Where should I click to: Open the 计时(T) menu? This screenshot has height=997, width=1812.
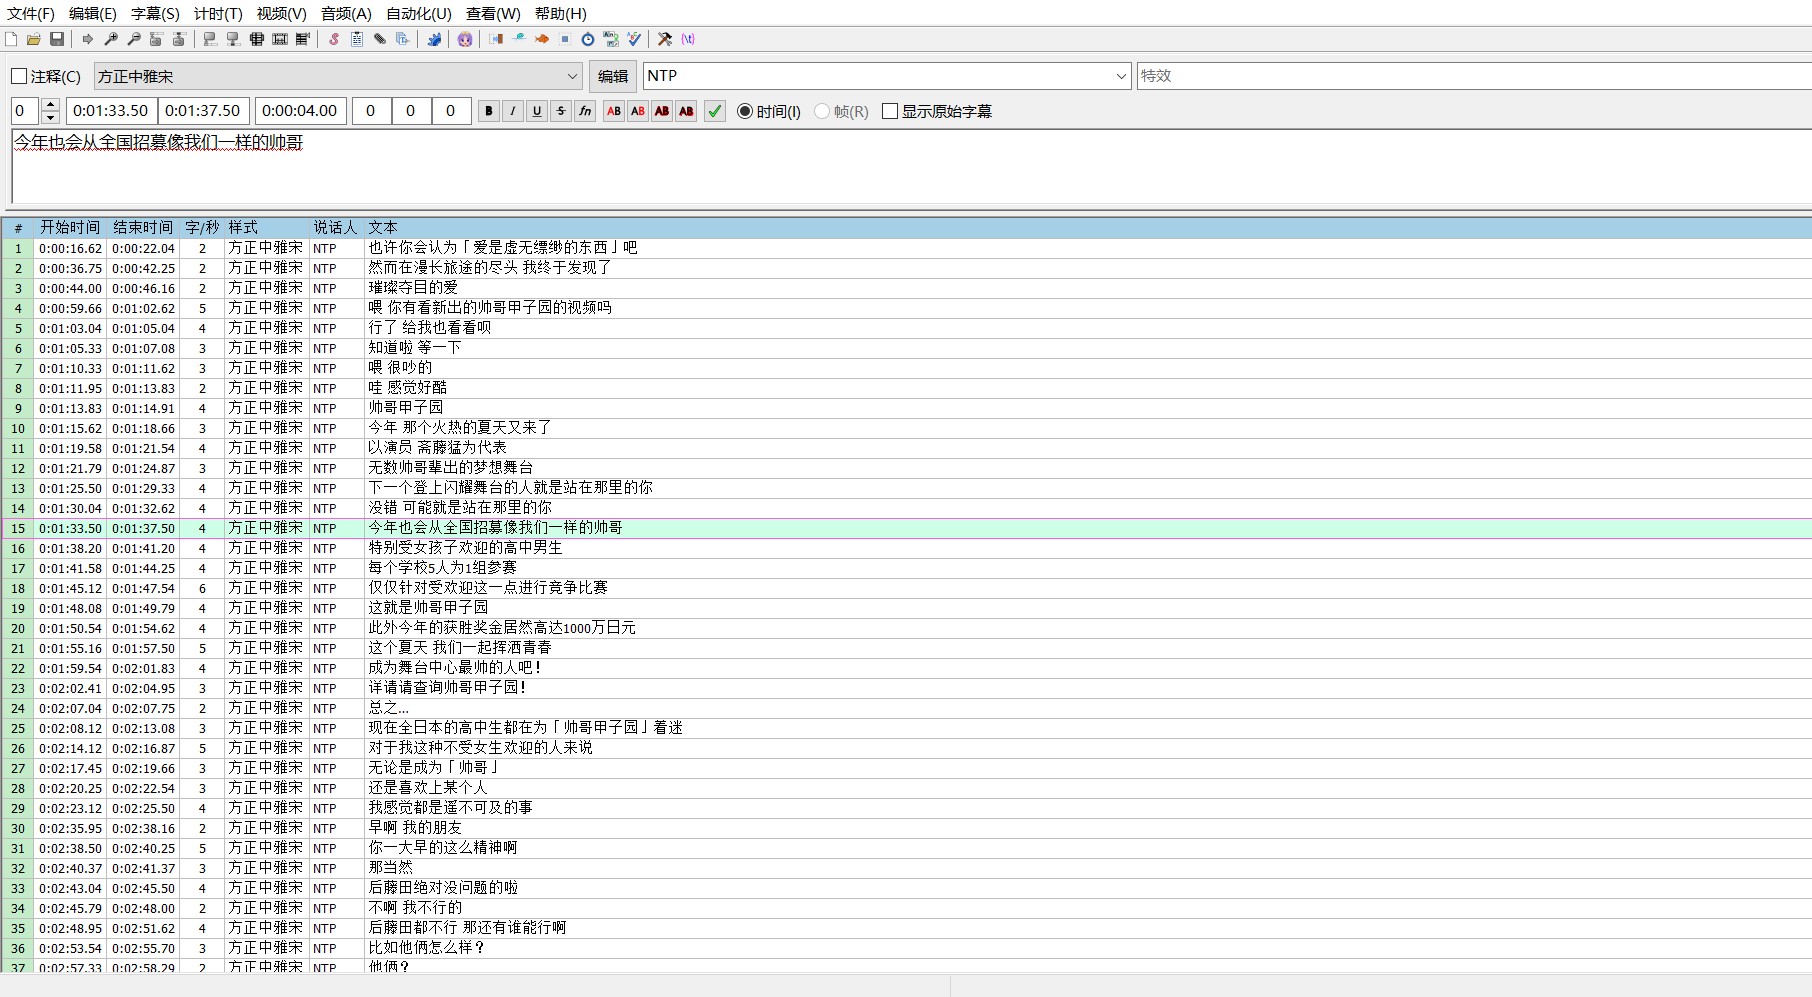218,13
